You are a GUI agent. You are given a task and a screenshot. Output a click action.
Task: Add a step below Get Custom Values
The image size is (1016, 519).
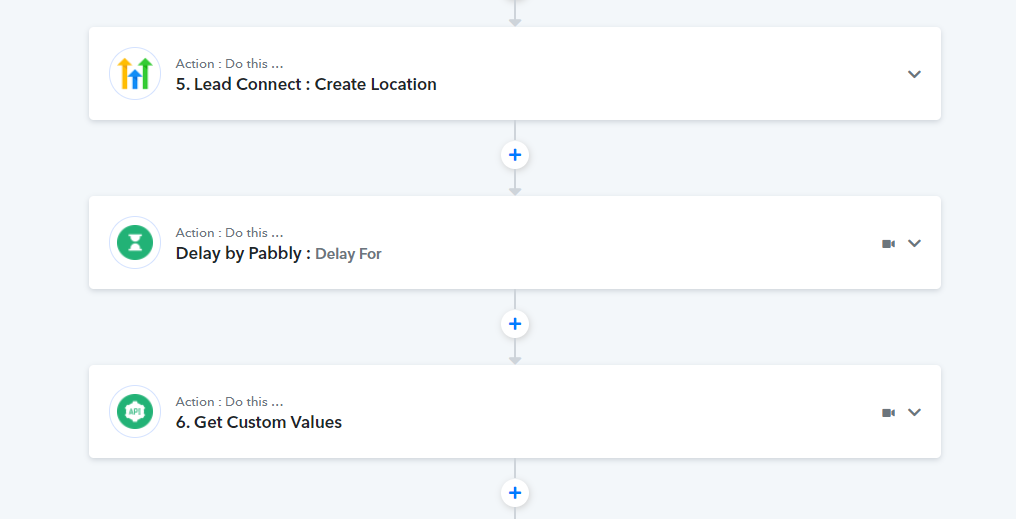point(515,493)
